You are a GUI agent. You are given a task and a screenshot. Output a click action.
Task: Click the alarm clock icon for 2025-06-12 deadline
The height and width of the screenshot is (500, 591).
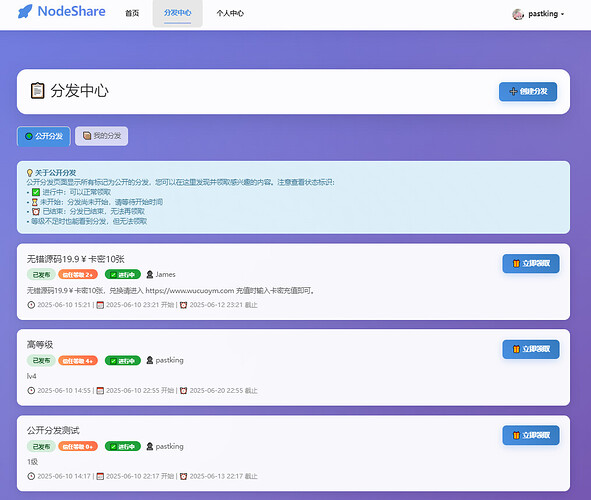click(x=184, y=305)
